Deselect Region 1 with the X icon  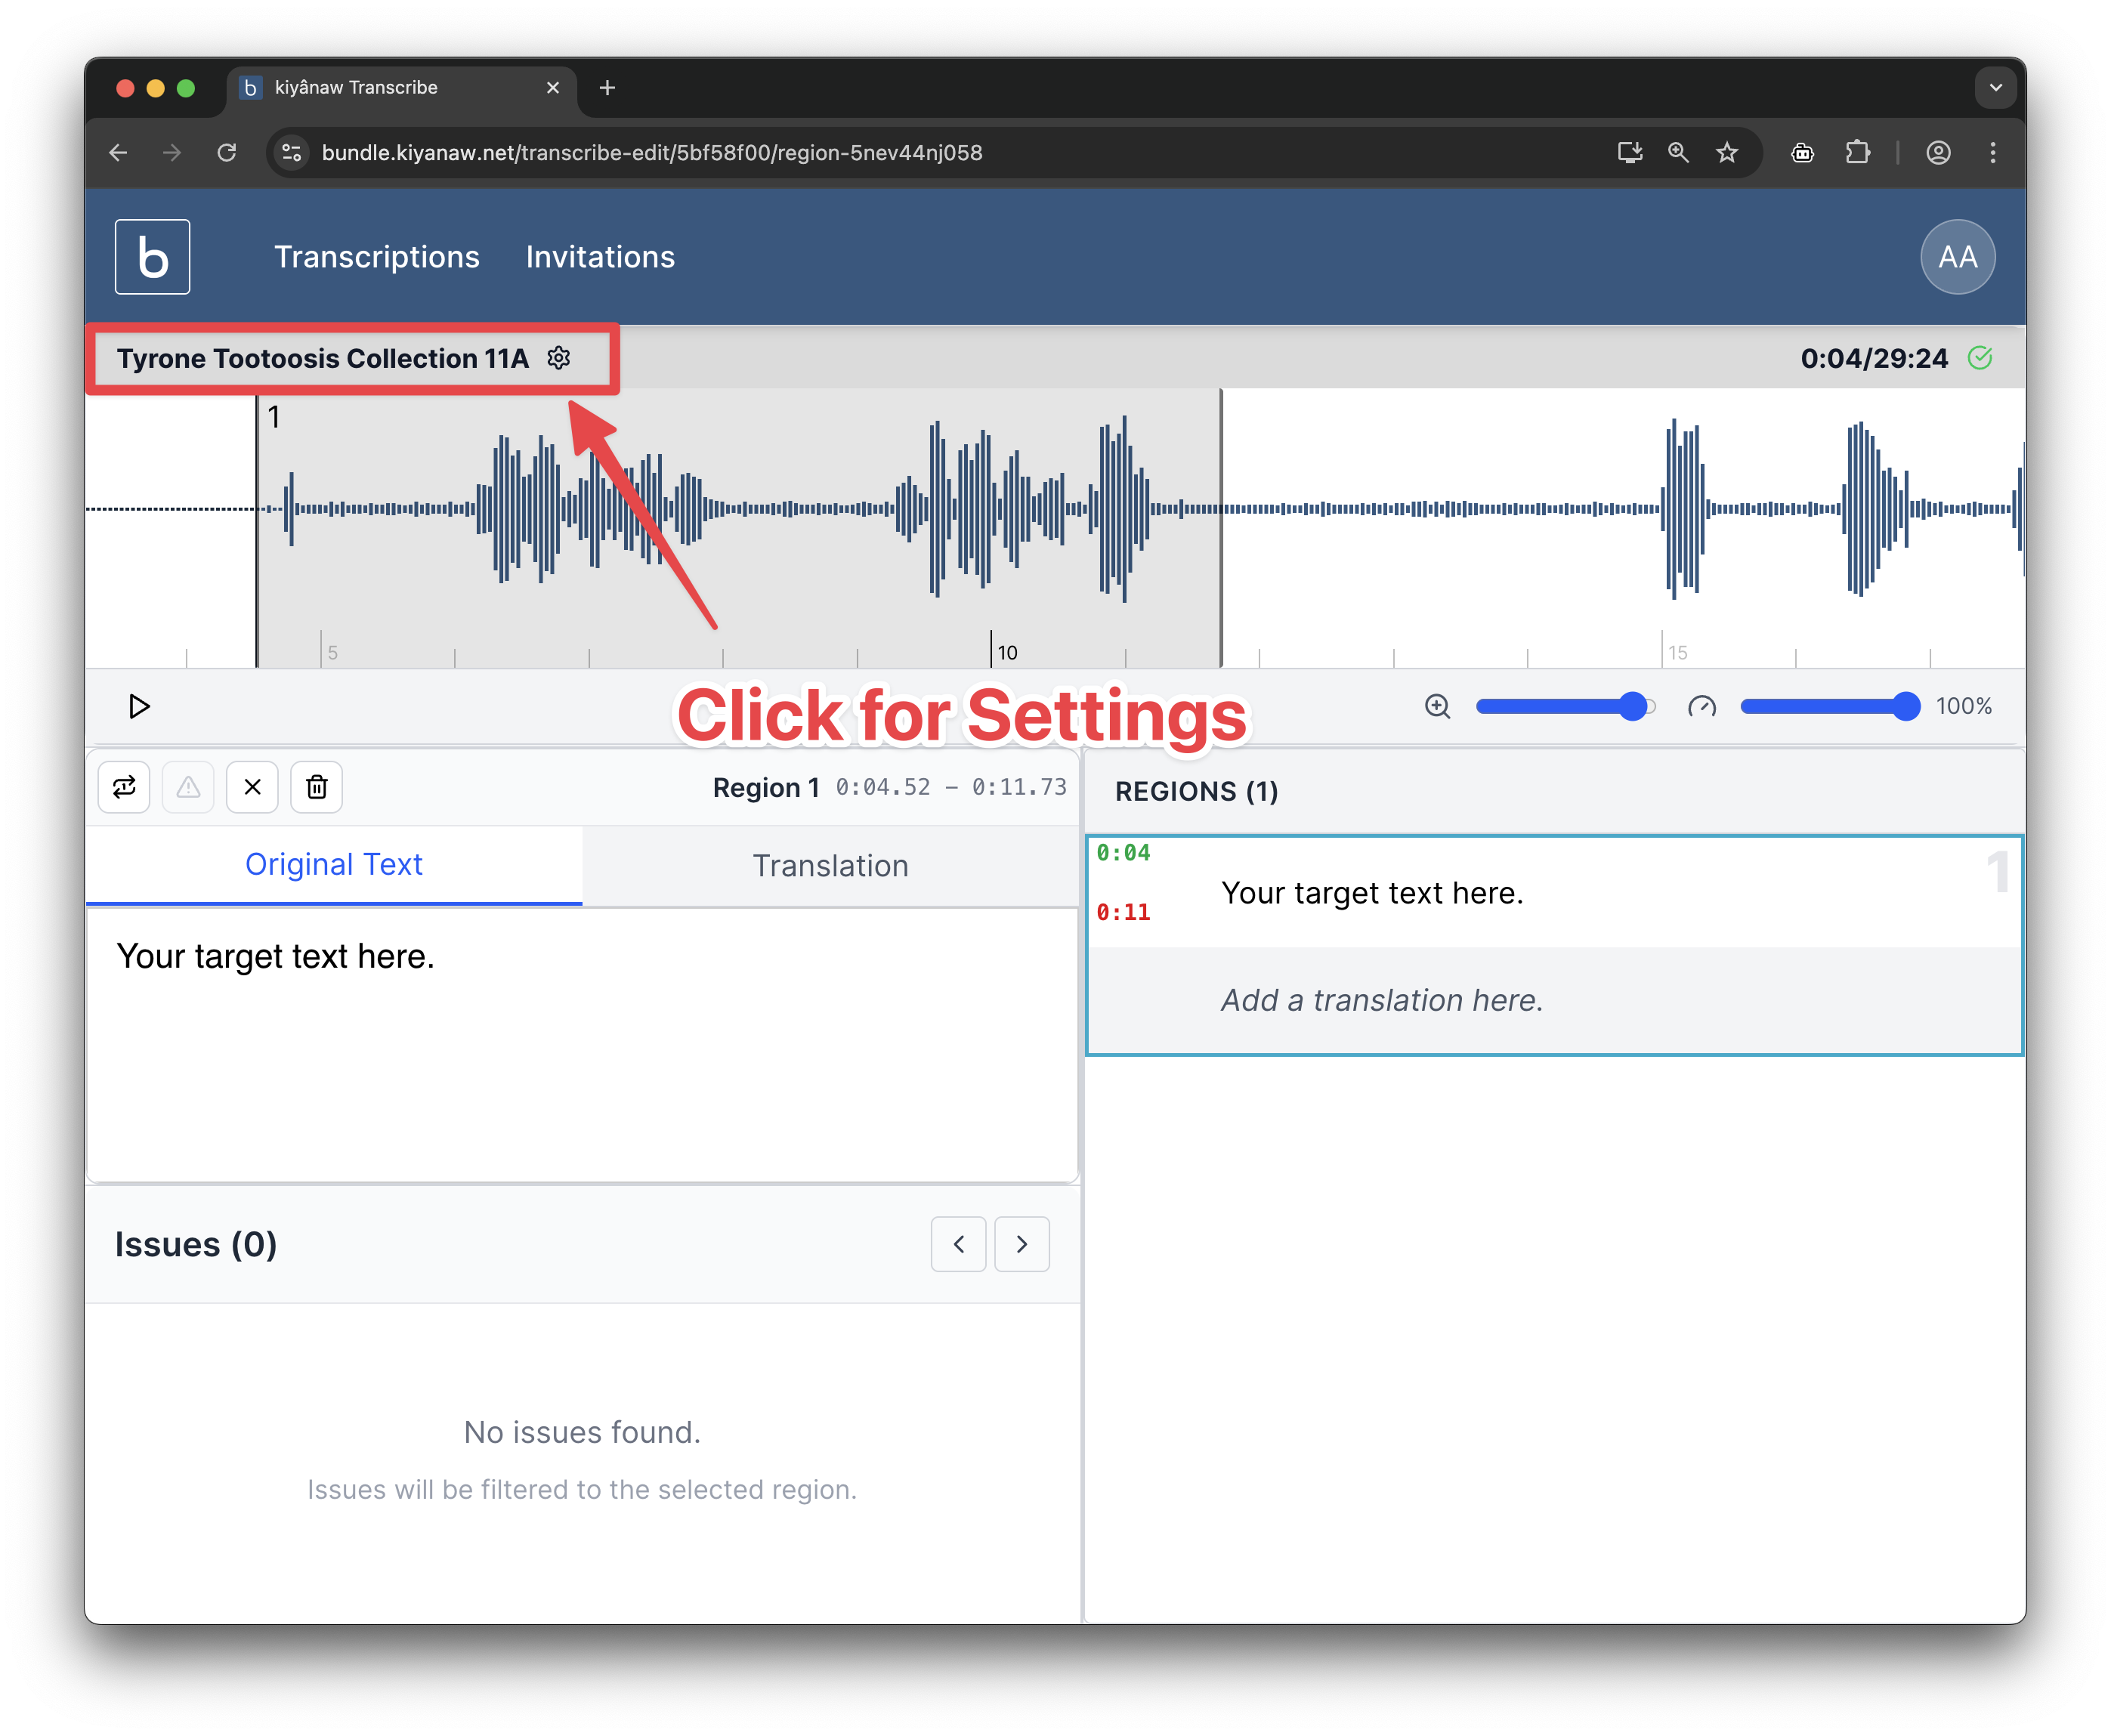252,787
